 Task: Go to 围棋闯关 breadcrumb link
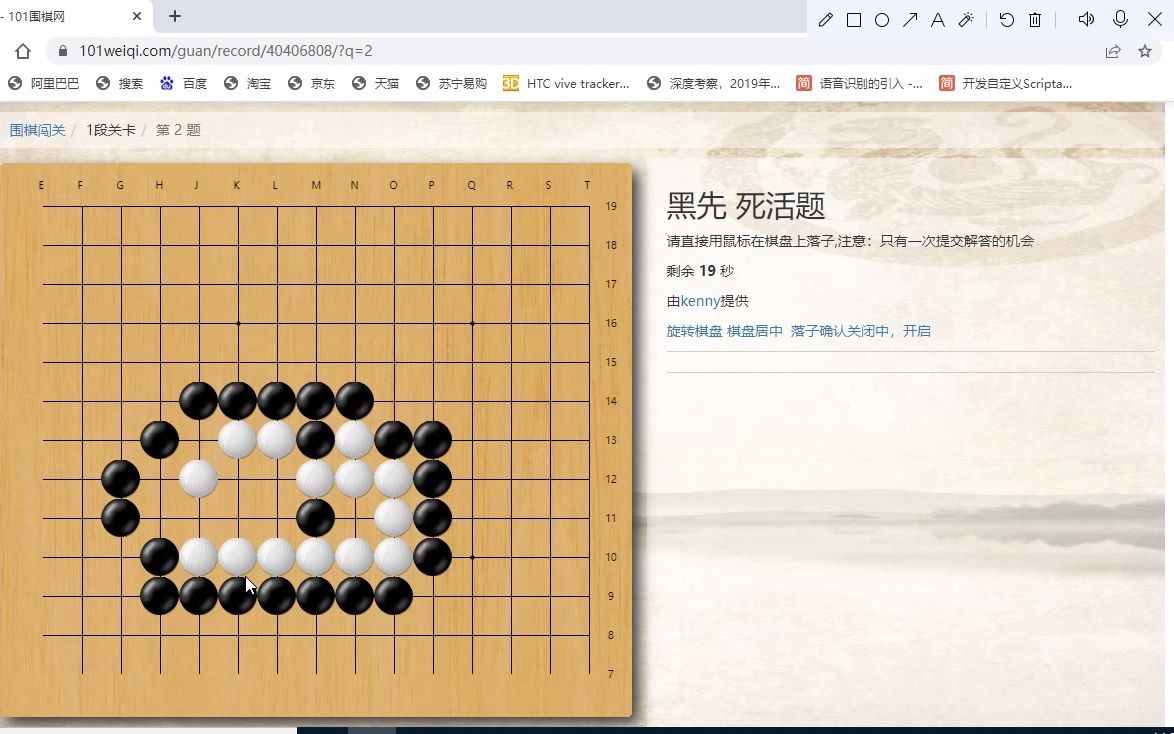point(37,130)
